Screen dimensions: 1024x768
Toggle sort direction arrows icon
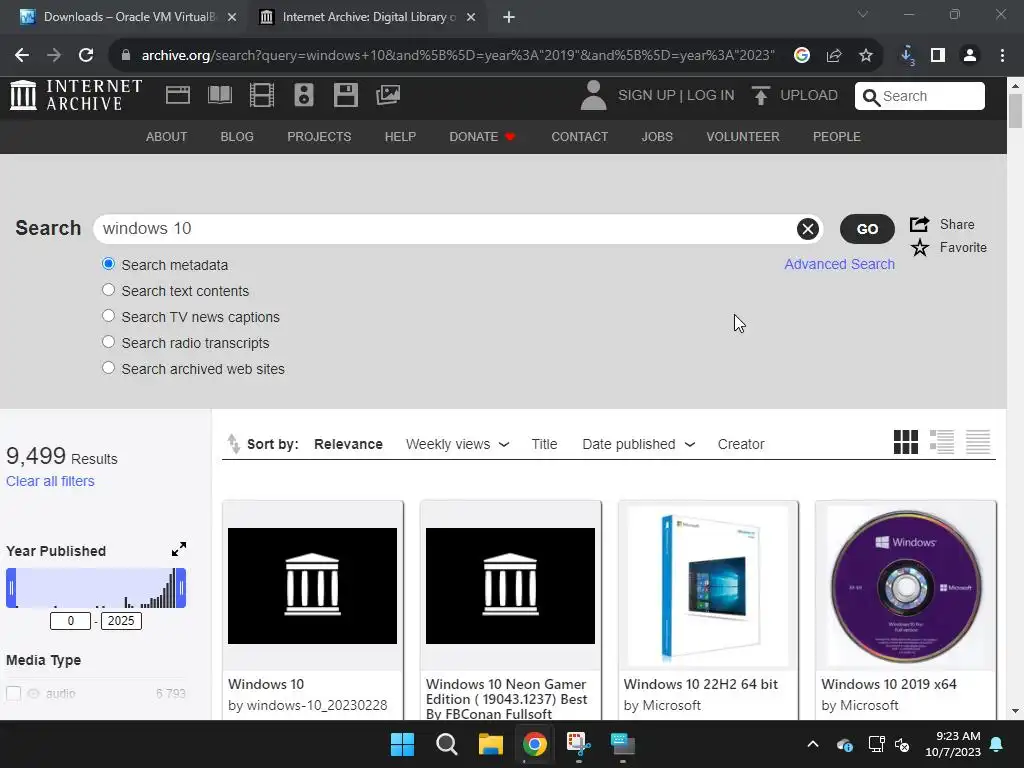coord(233,443)
